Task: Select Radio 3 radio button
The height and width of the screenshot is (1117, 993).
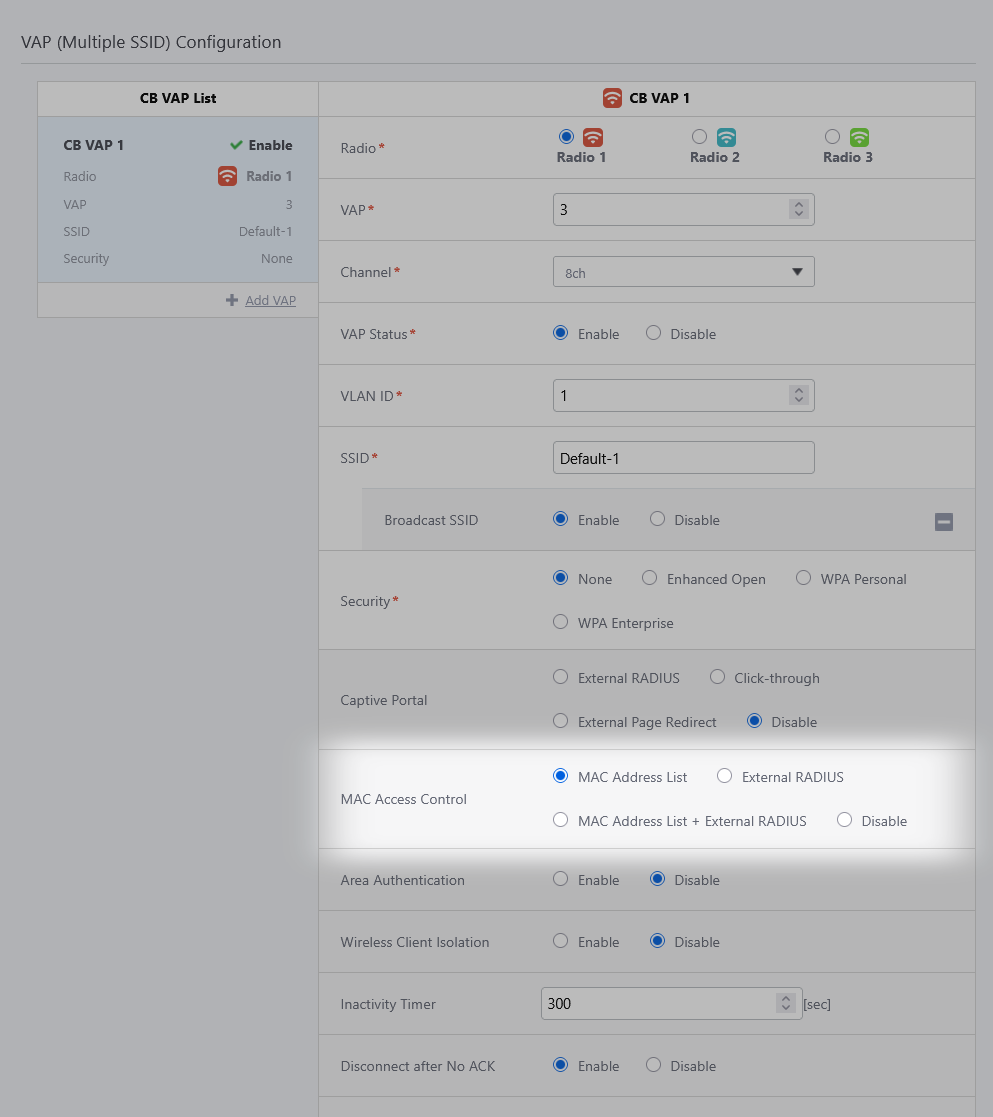Action: (832, 136)
